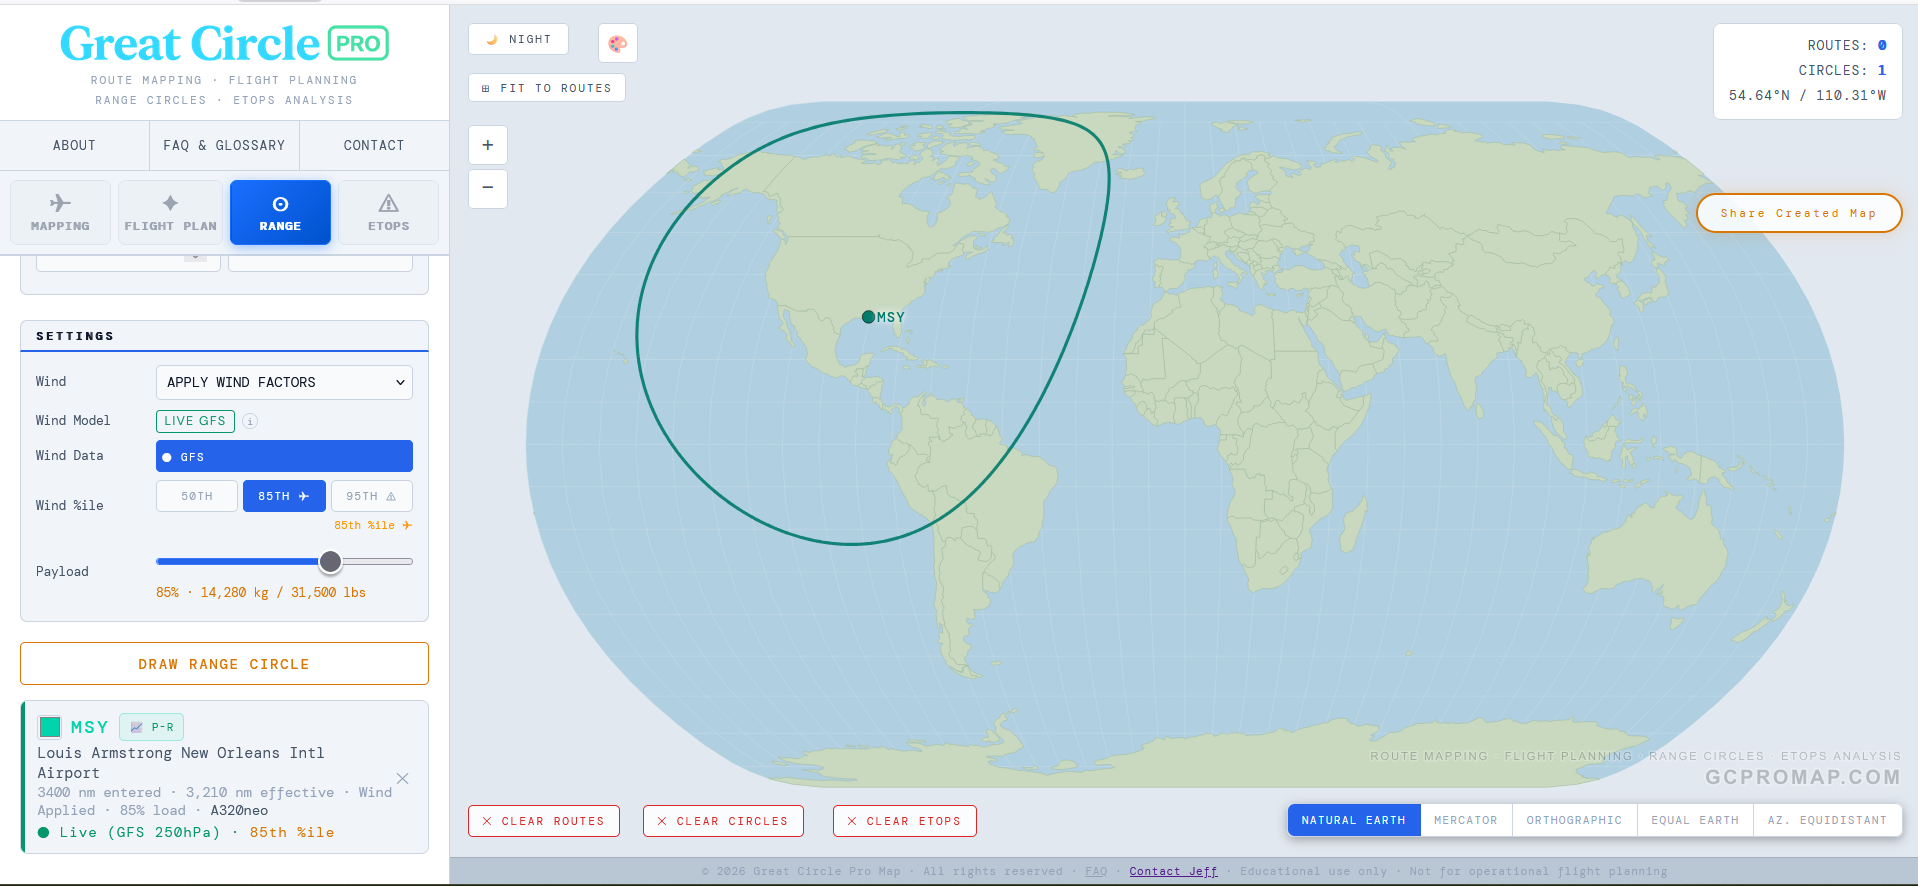Open the footer FAQ link
The width and height of the screenshot is (1918, 886).
pyautogui.click(x=1096, y=871)
